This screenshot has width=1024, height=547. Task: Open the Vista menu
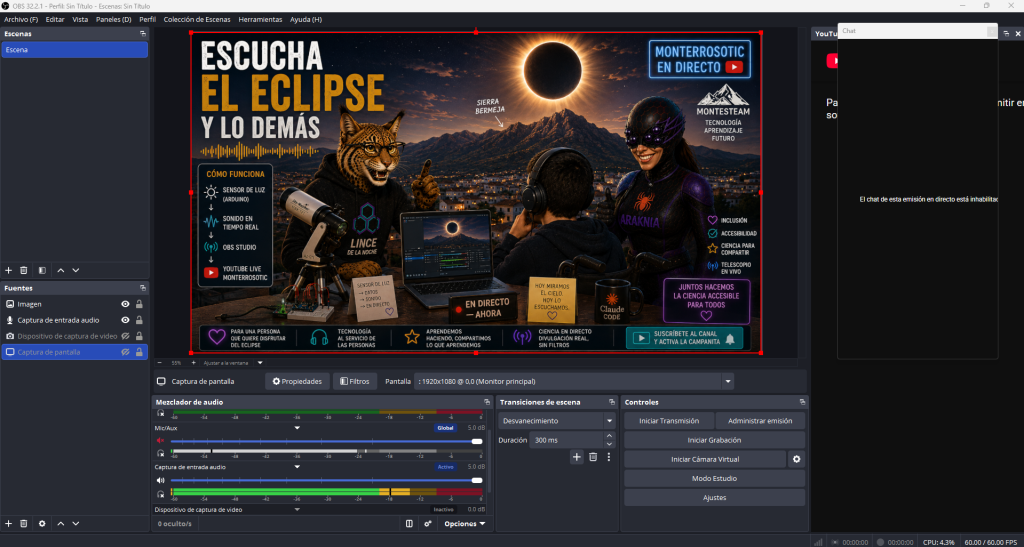click(x=80, y=20)
